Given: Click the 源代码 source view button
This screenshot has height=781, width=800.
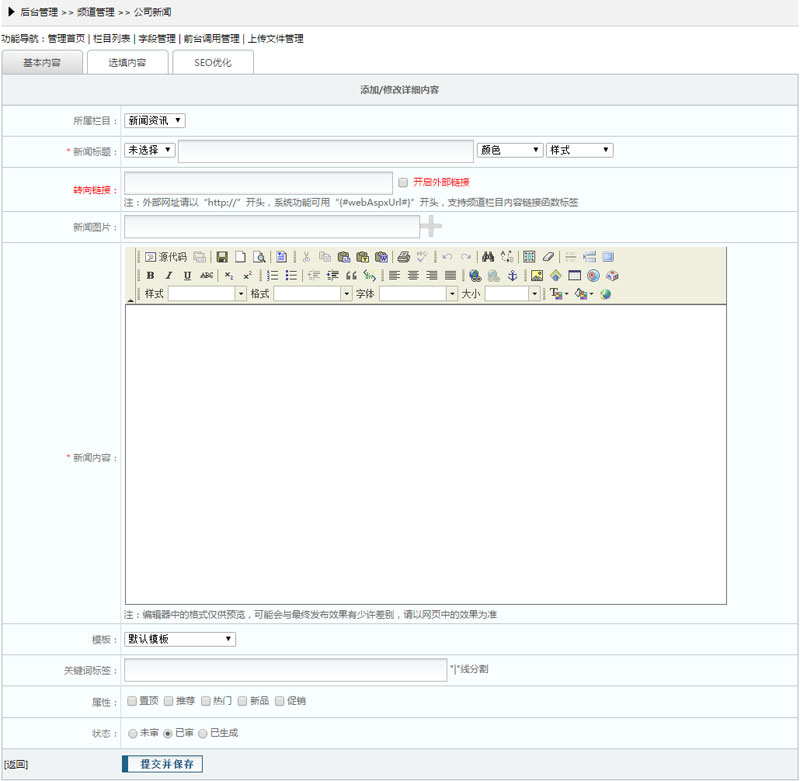Looking at the screenshot, I should click(166, 257).
